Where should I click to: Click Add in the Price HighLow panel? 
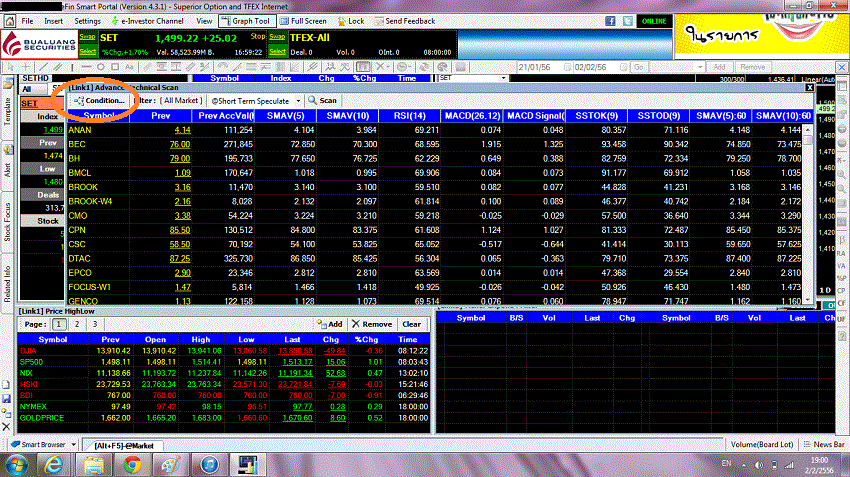tap(330, 324)
